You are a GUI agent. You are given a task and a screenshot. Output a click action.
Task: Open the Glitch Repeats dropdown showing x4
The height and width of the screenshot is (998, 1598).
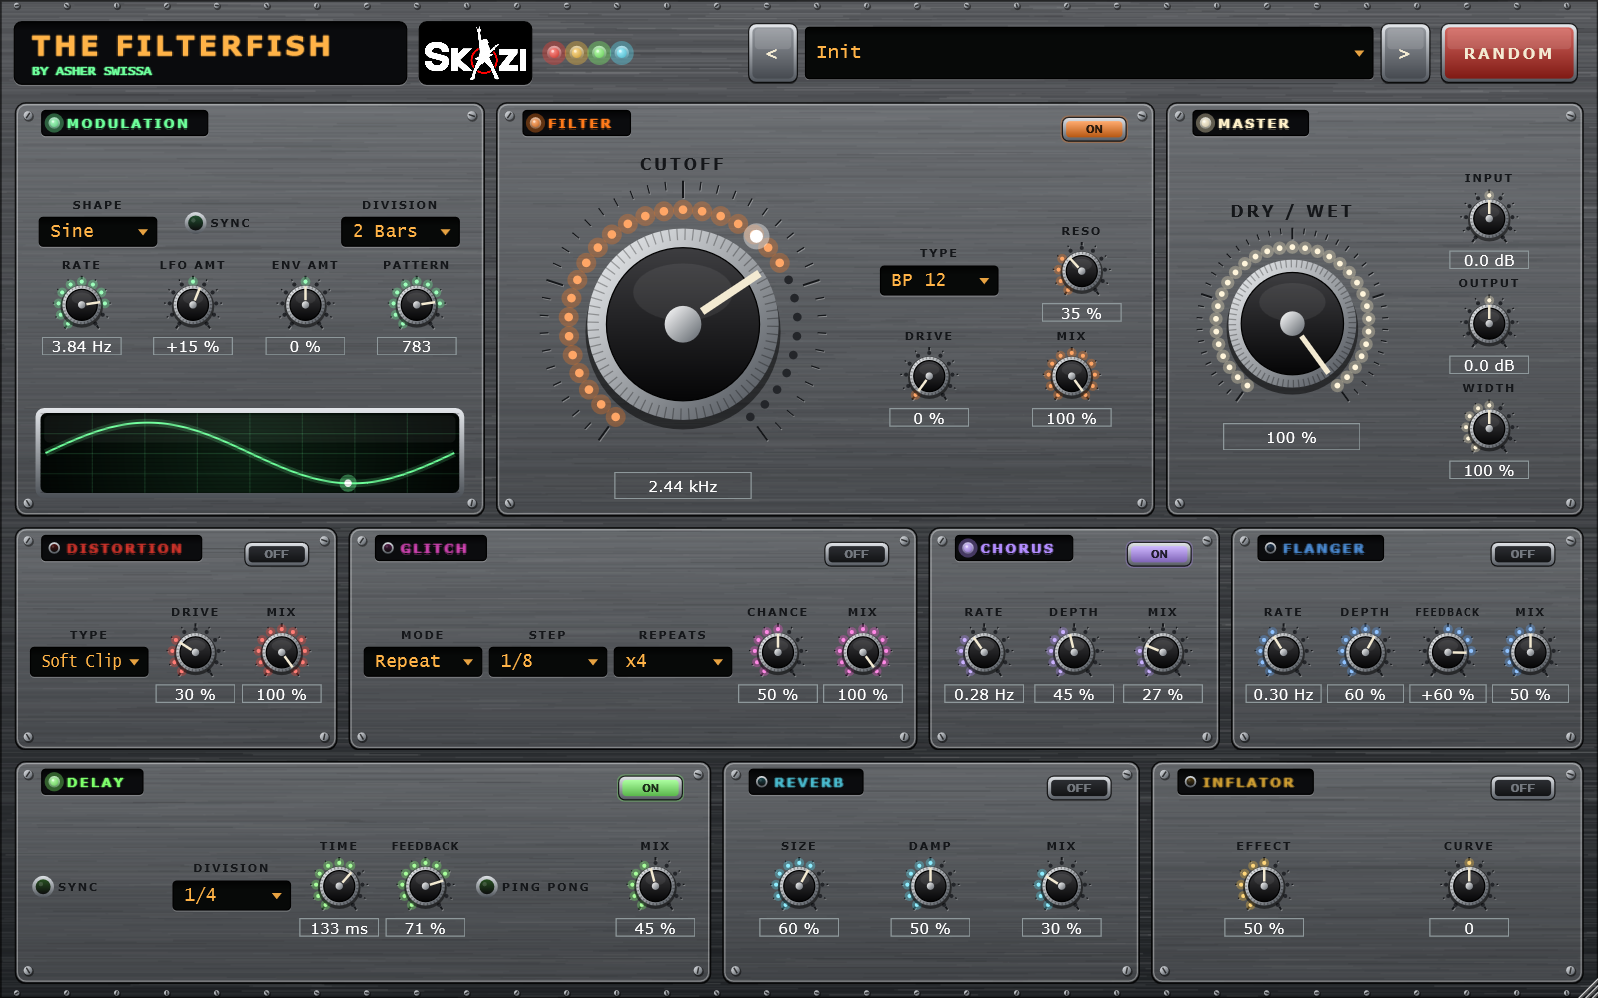point(673,661)
